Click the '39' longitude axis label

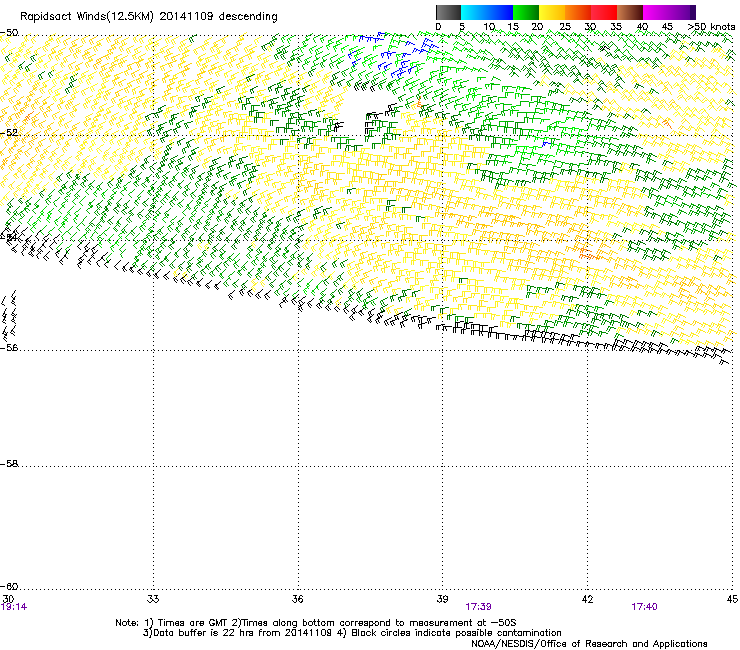point(442,599)
